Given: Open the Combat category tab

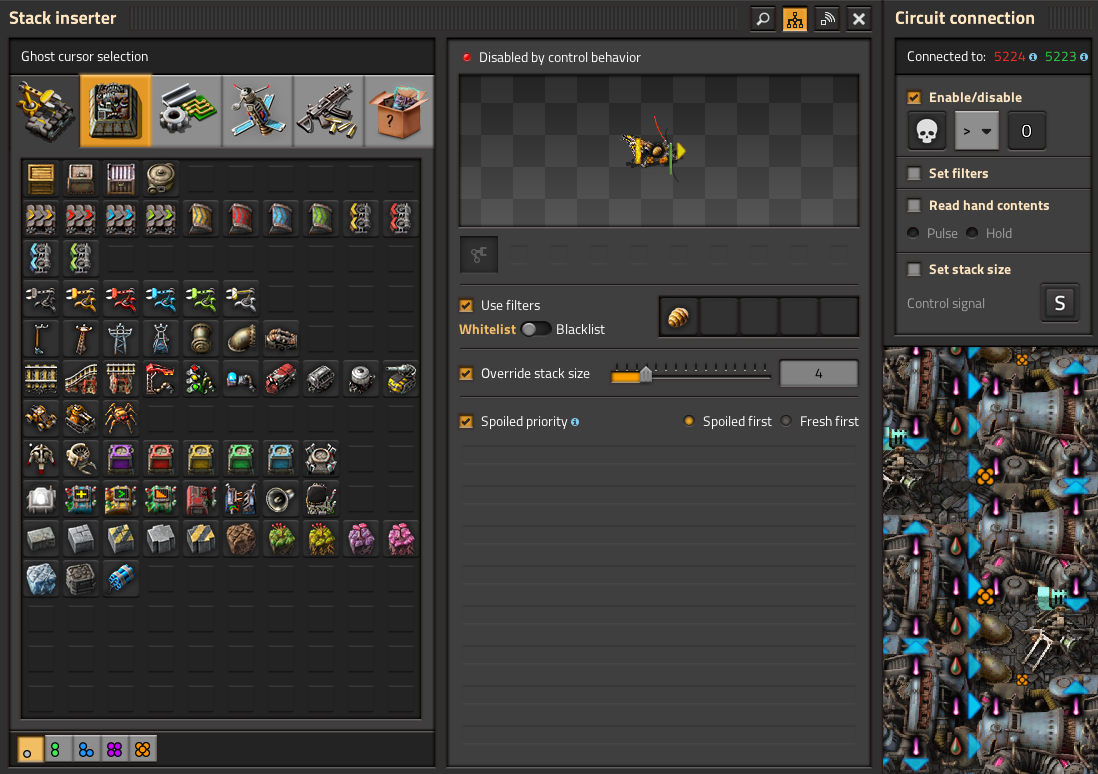Looking at the screenshot, I should 328,111.
